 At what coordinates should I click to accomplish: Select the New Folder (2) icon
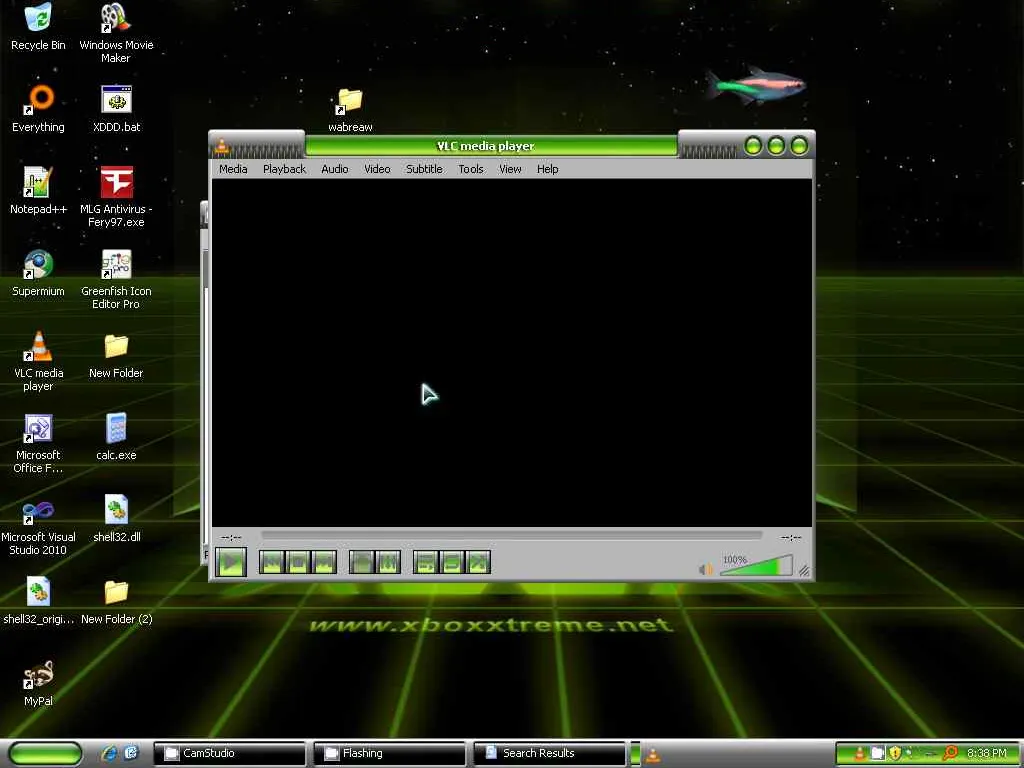coord(116,601)
